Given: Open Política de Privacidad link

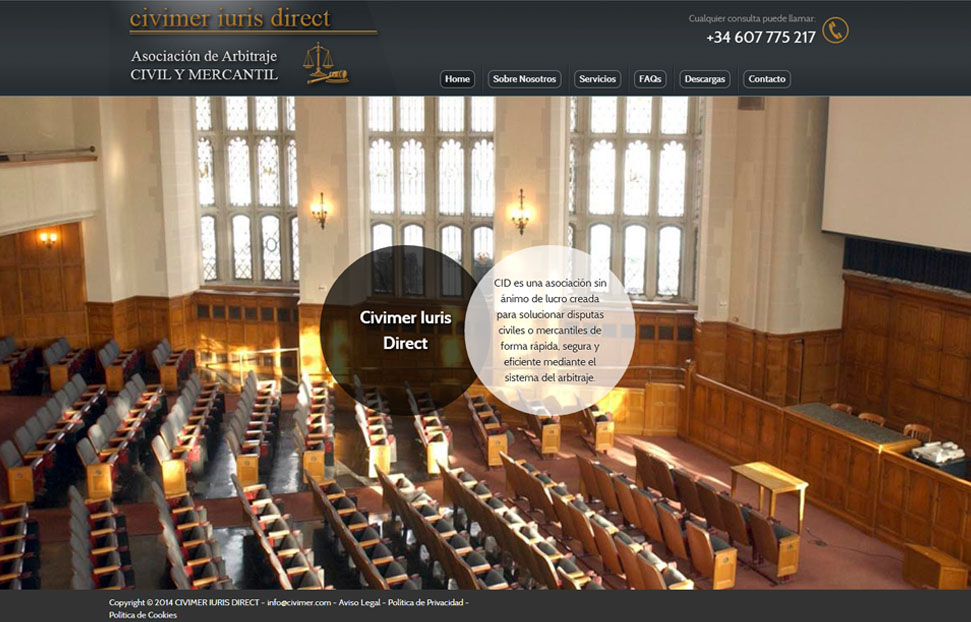Looking at the screenshot, I should [425, 602].
